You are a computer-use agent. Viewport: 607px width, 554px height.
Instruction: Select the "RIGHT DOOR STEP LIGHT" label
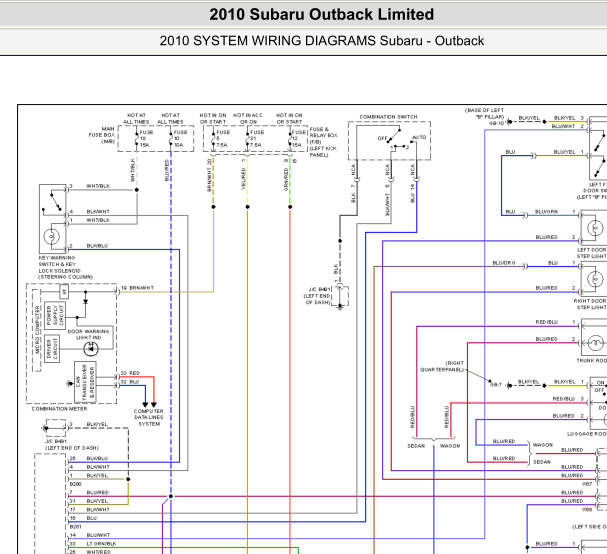pyautogui.click(x=590, y=304)
